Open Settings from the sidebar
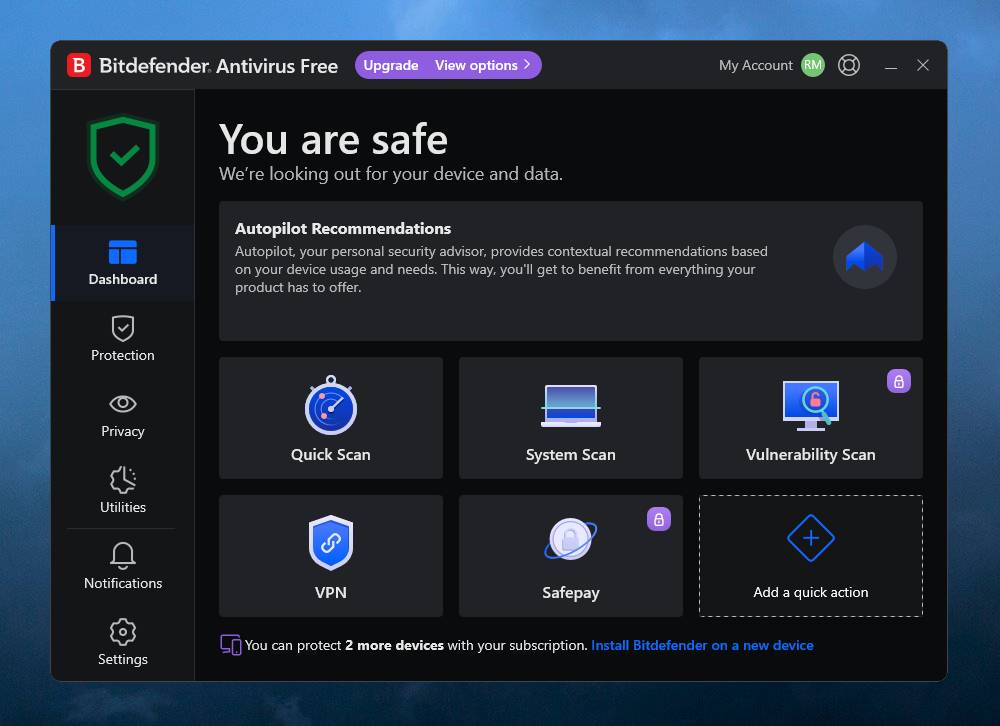This screenshot has width=1000, height=726. click(x=122, y=642)
